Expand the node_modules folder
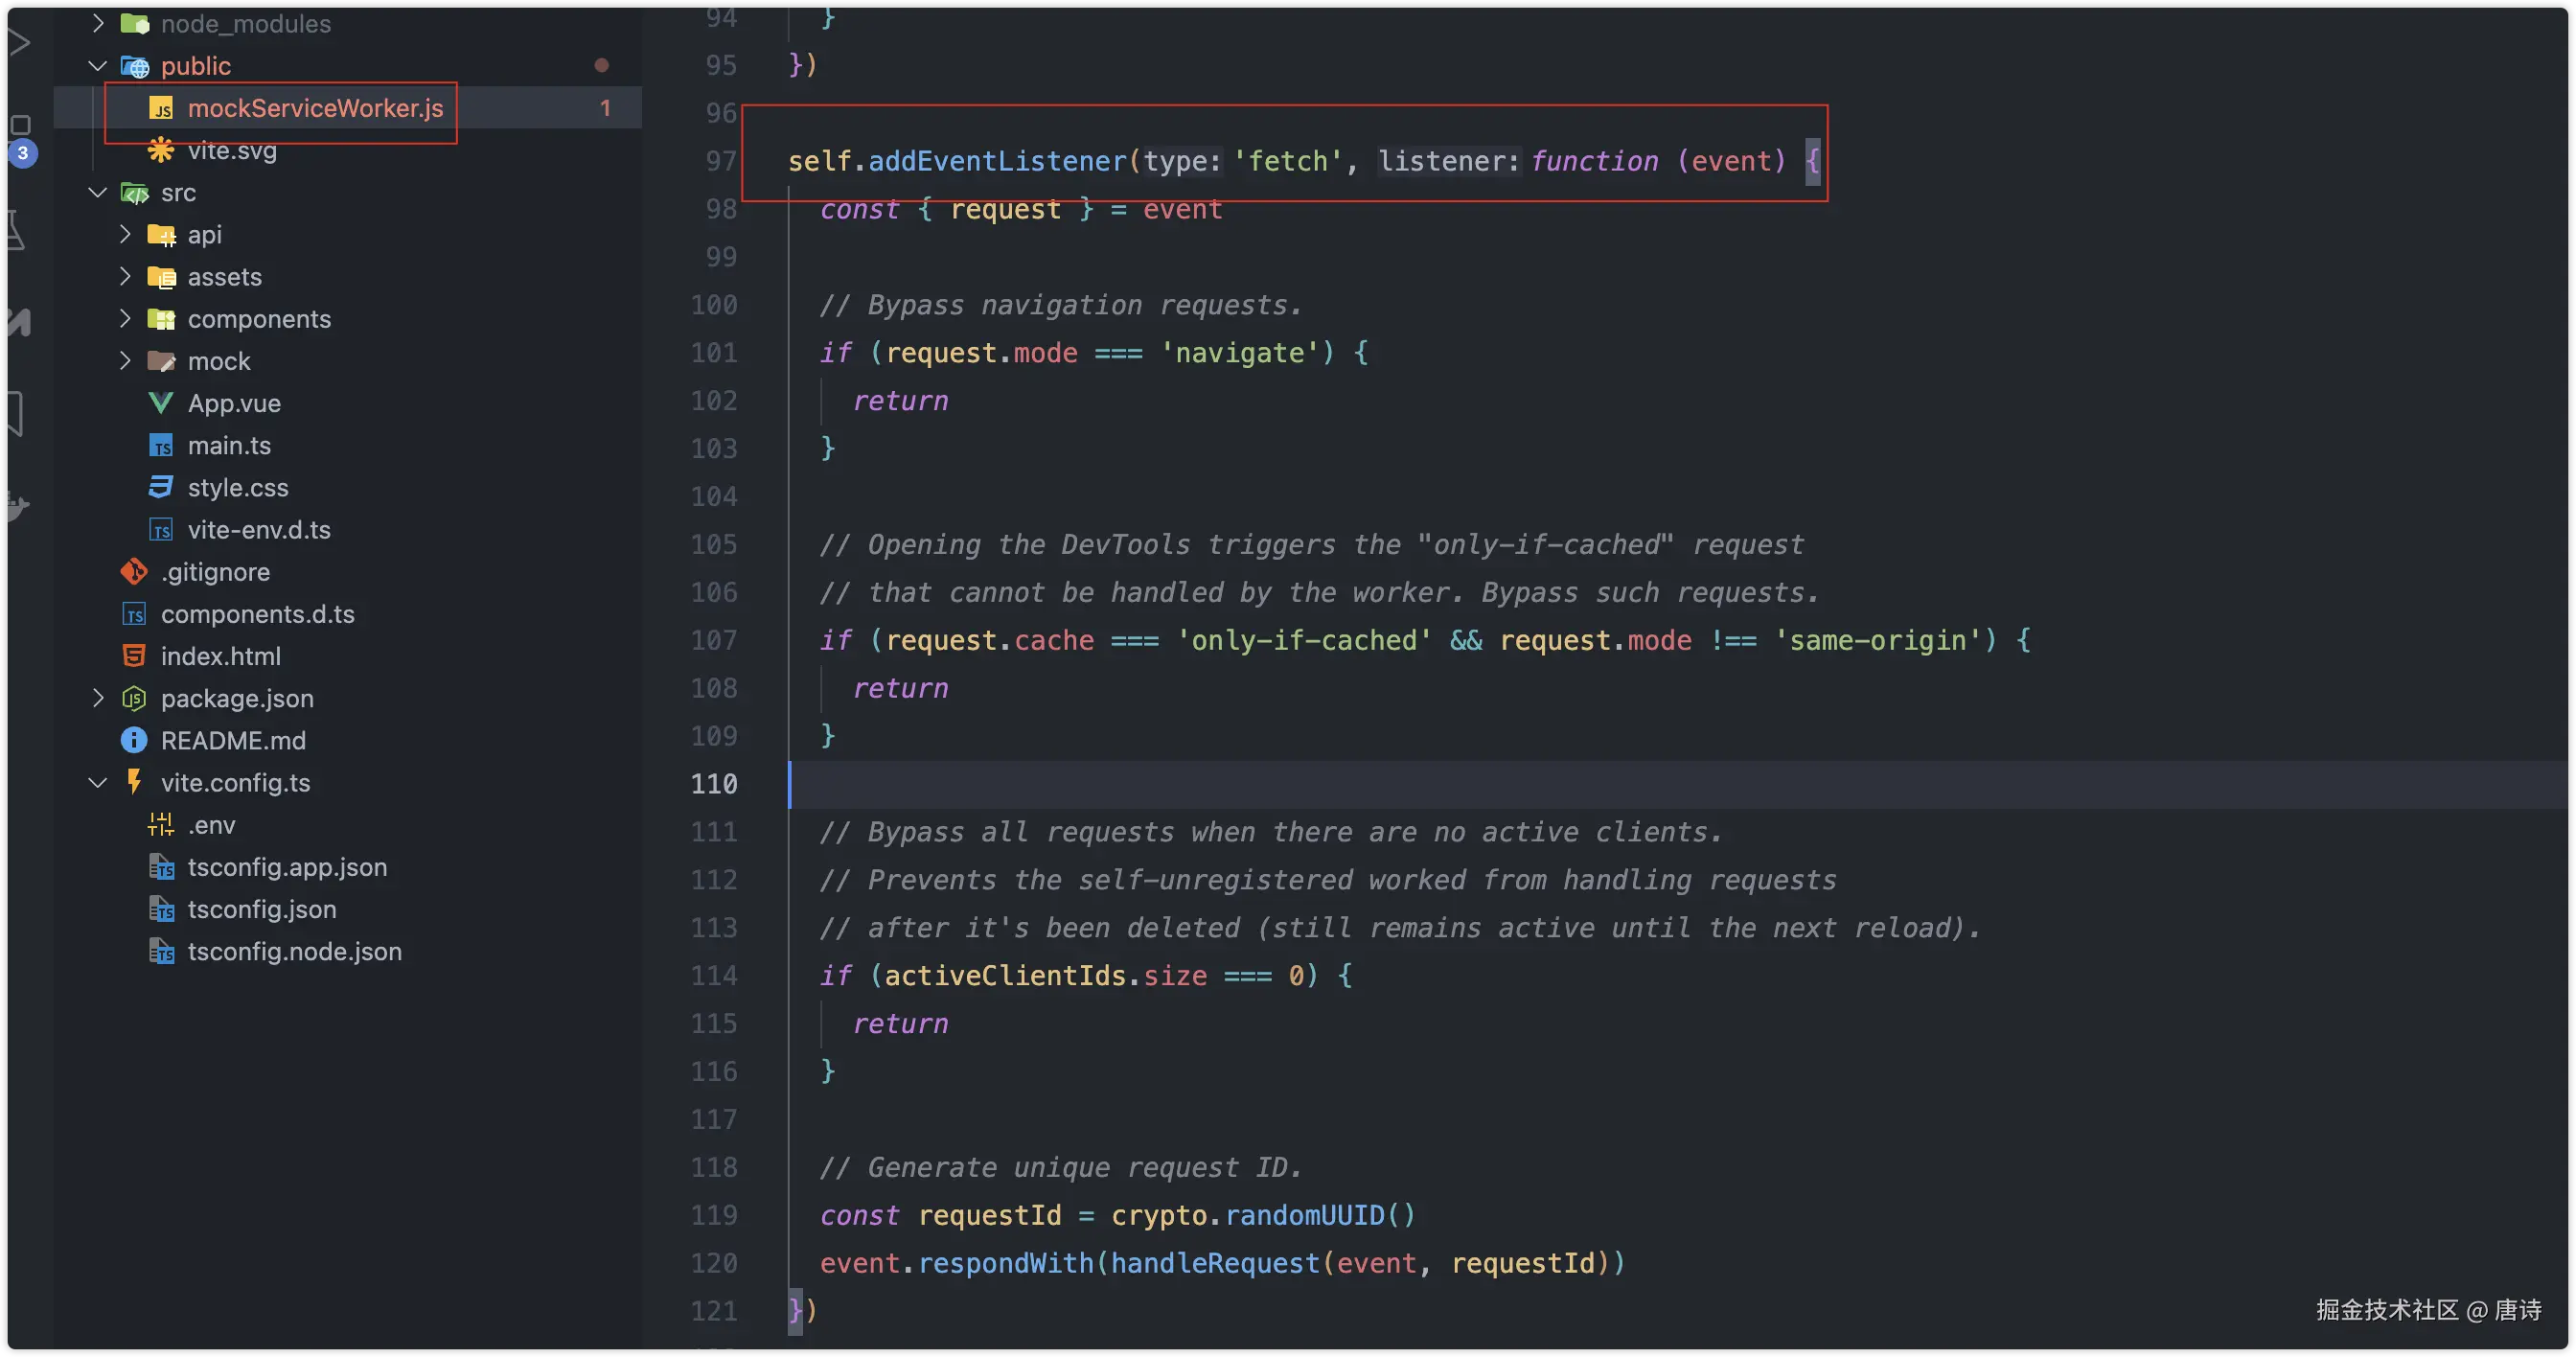Viewport: 2576px width, 1357px height. [97, 23]
